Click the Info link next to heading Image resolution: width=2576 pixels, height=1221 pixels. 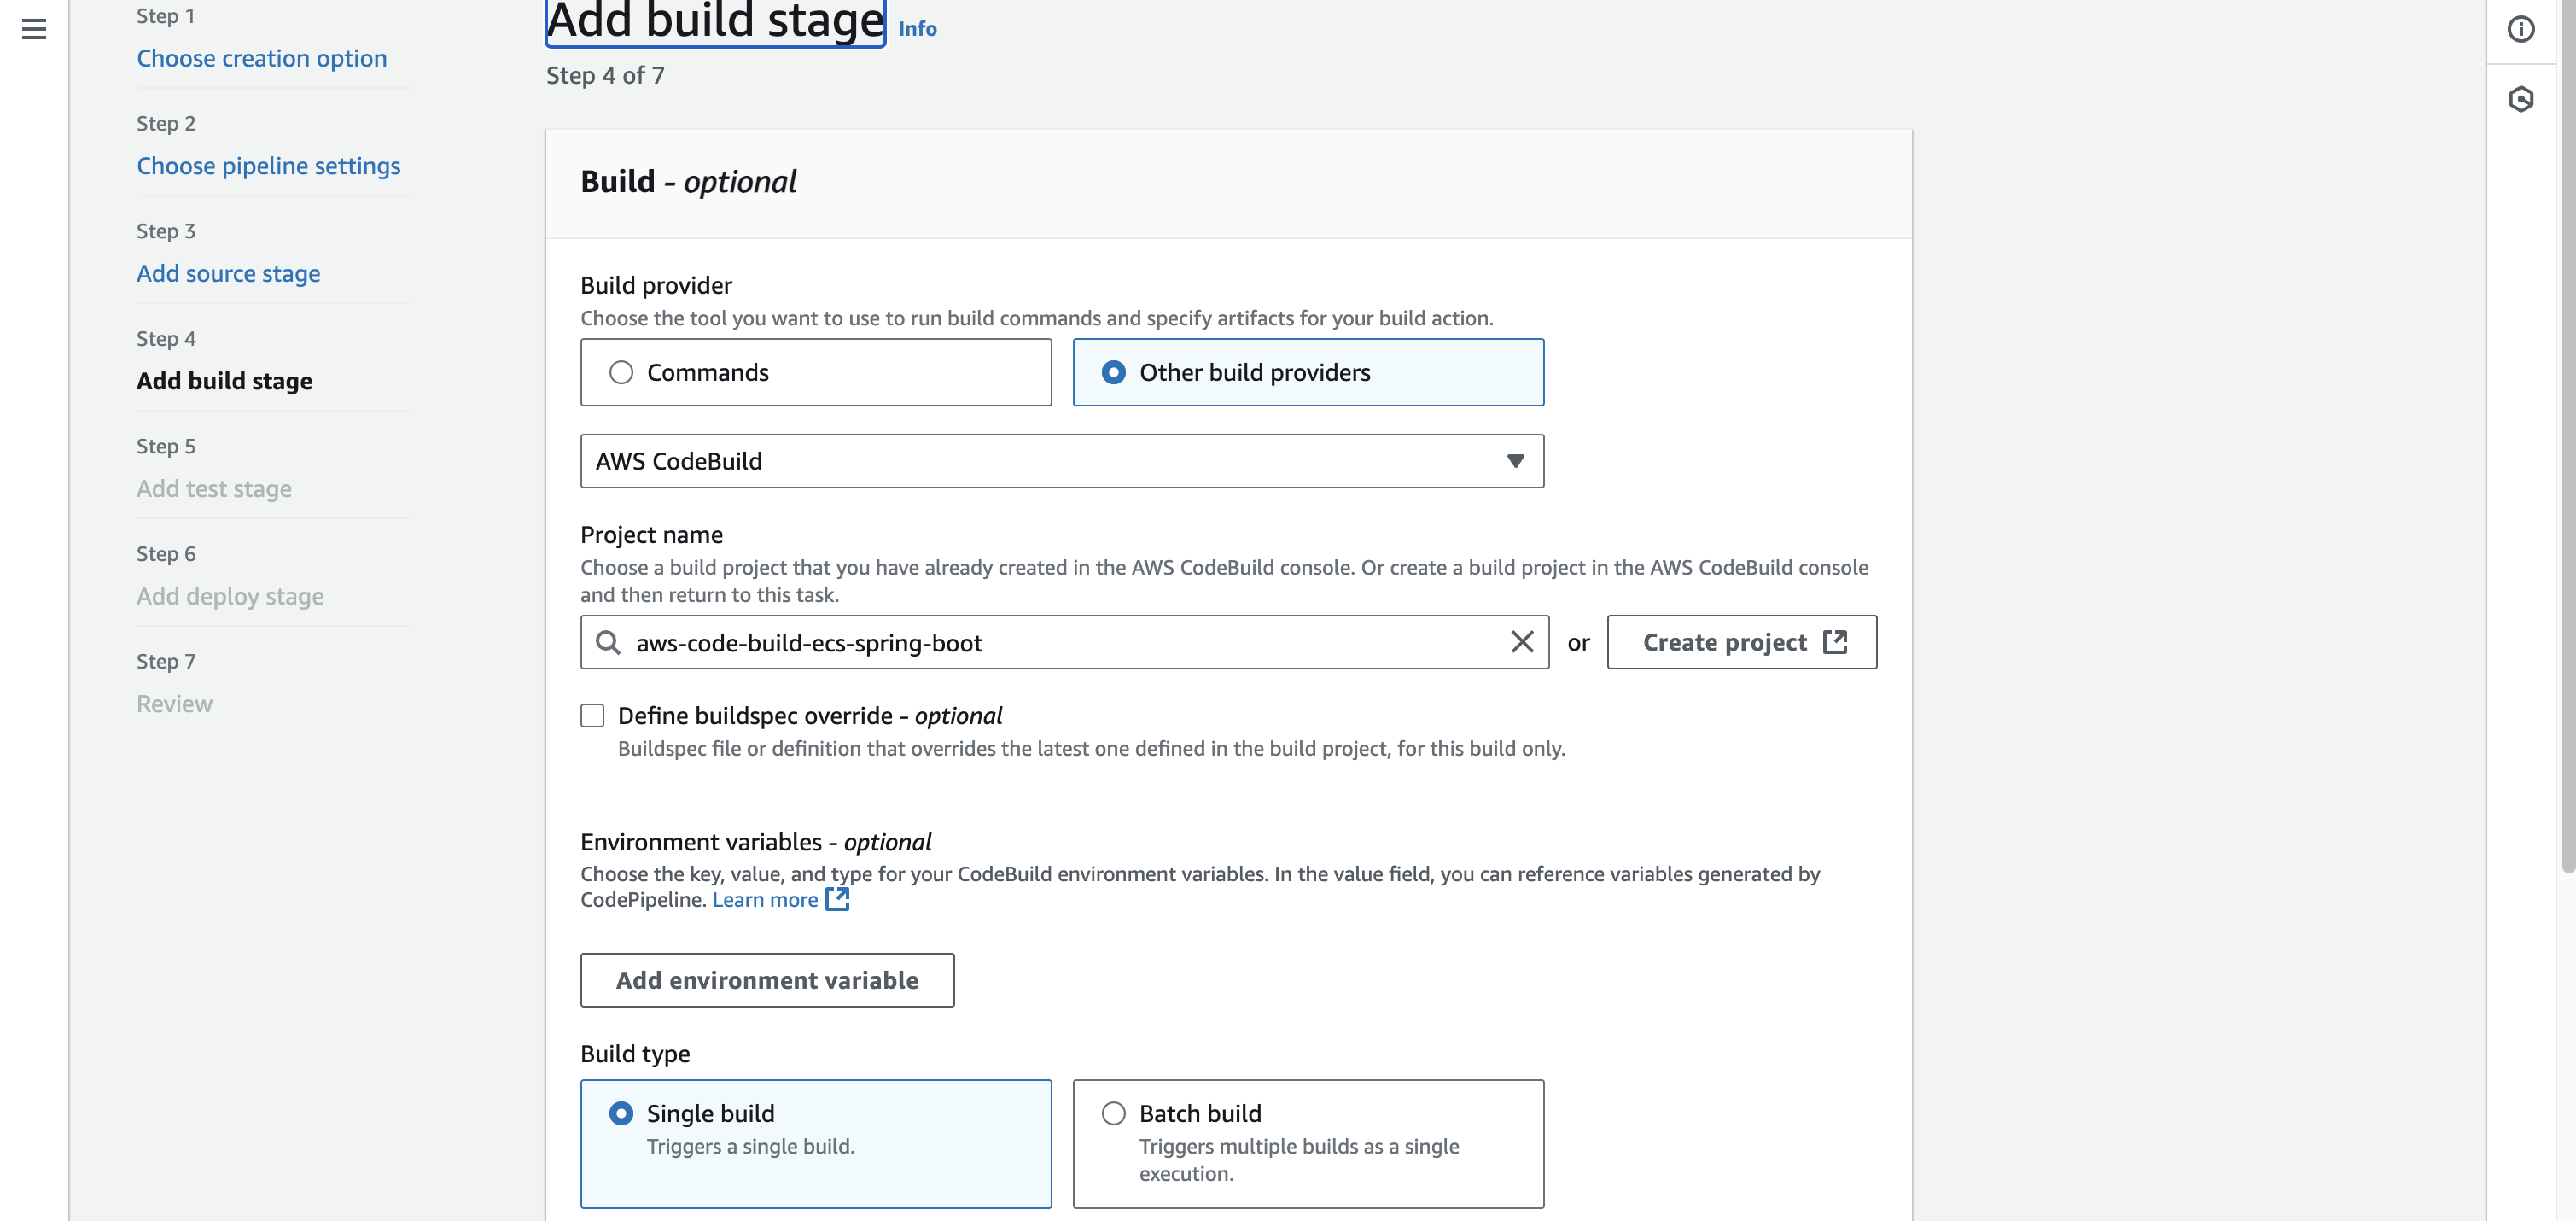[x=917, y=29]
